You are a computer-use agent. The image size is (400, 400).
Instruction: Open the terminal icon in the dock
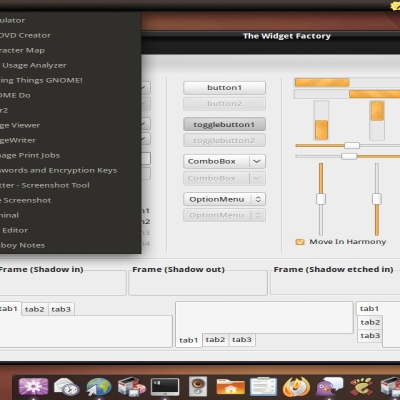click(165, 387)
